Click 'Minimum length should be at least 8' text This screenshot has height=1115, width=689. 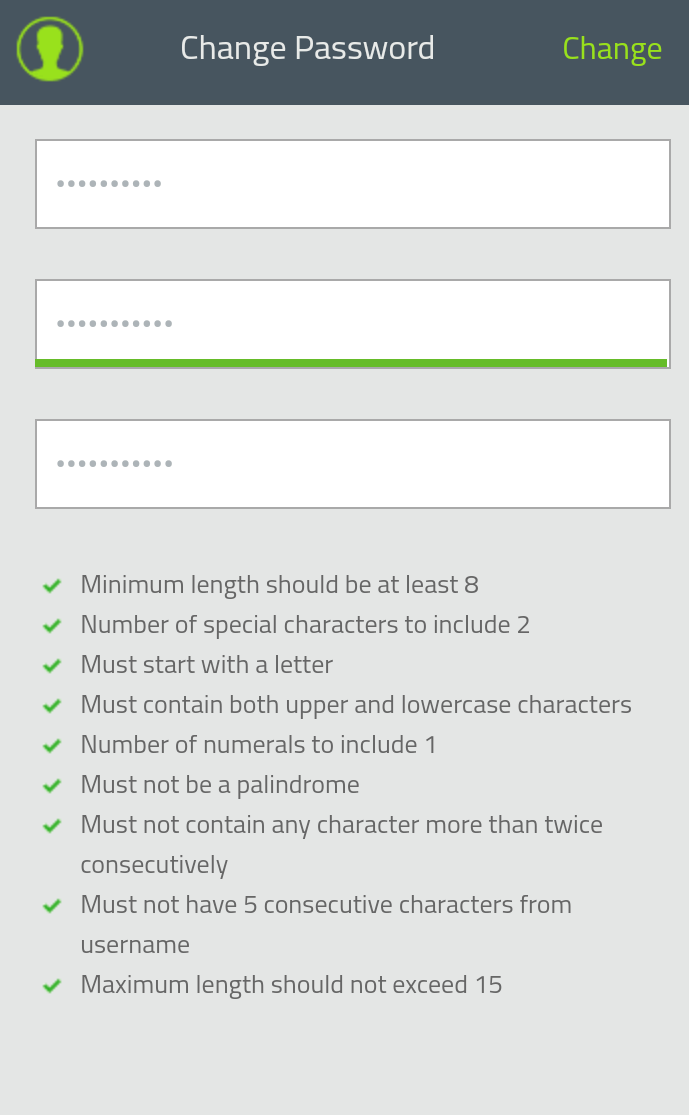click(279, 585)
